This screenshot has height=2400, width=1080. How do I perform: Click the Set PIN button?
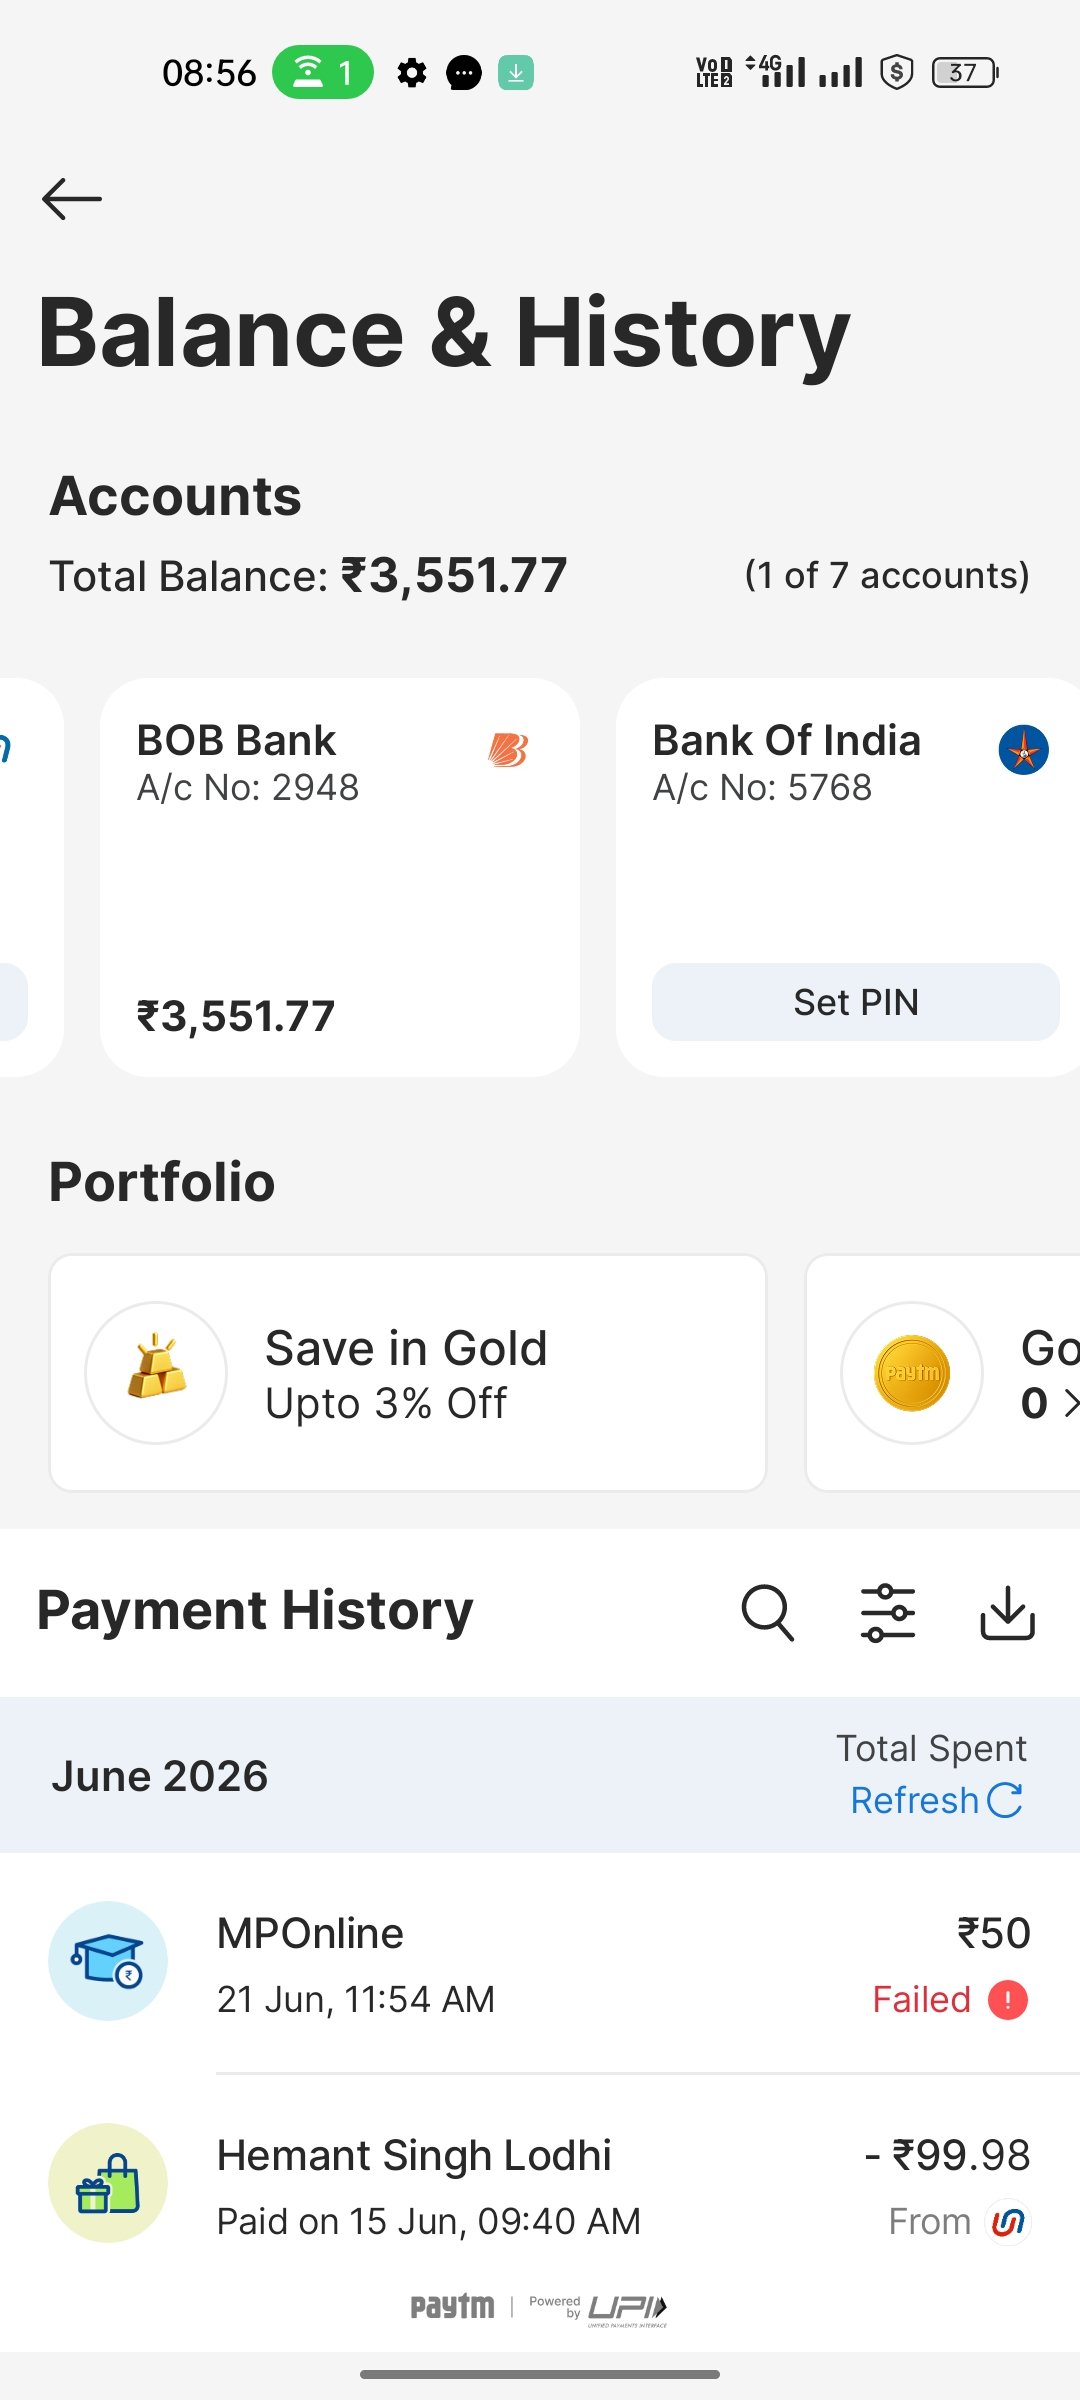[x=855, y=1002]
